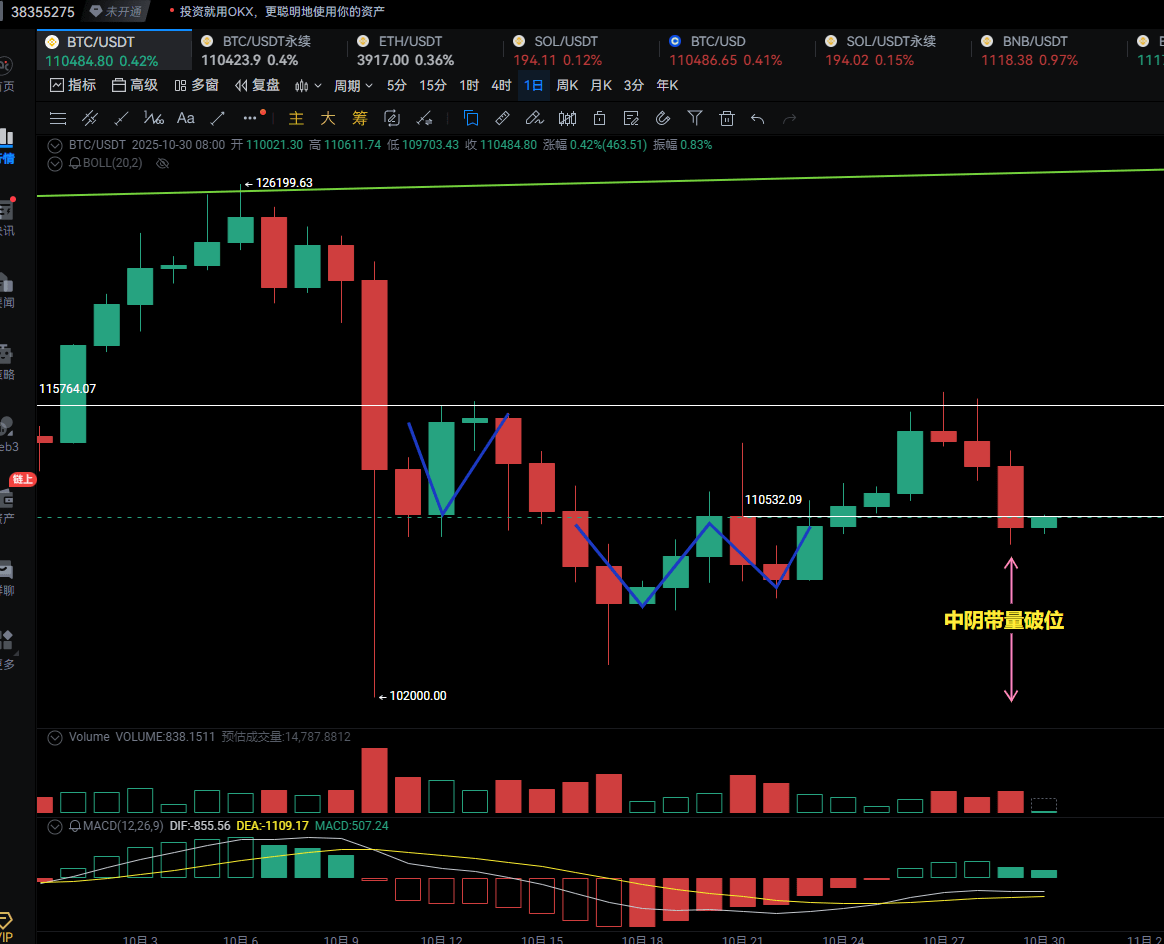The width and height of the screenshot is (1164, 944).
Task: Select the arrow line drawing tool
Action: click(217, 118)
